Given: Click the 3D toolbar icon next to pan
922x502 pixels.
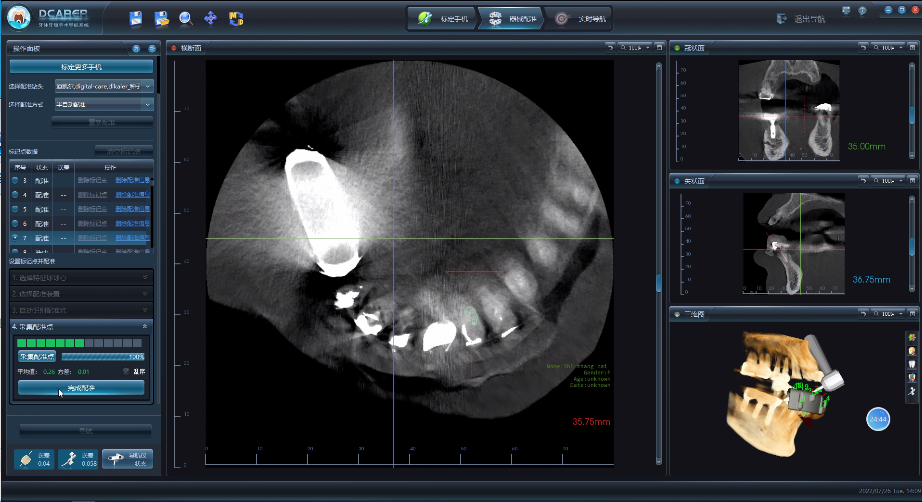Looking at the screenshot, I should (x=236, y=18).
